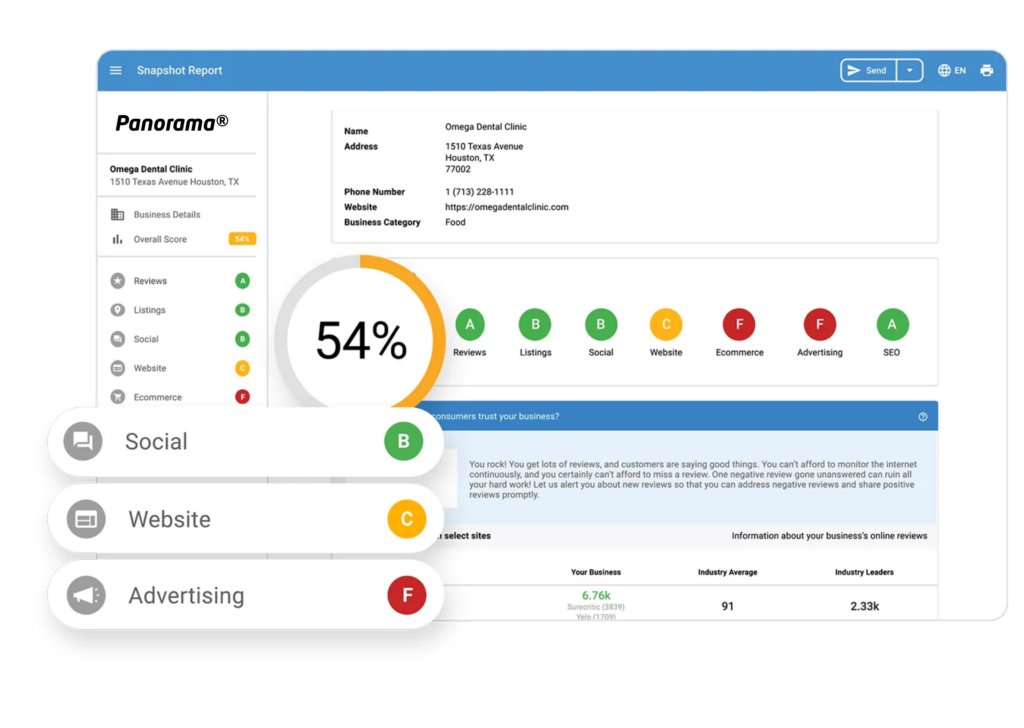
Task: Click the globe language icon
Action: tap(944, 70)
